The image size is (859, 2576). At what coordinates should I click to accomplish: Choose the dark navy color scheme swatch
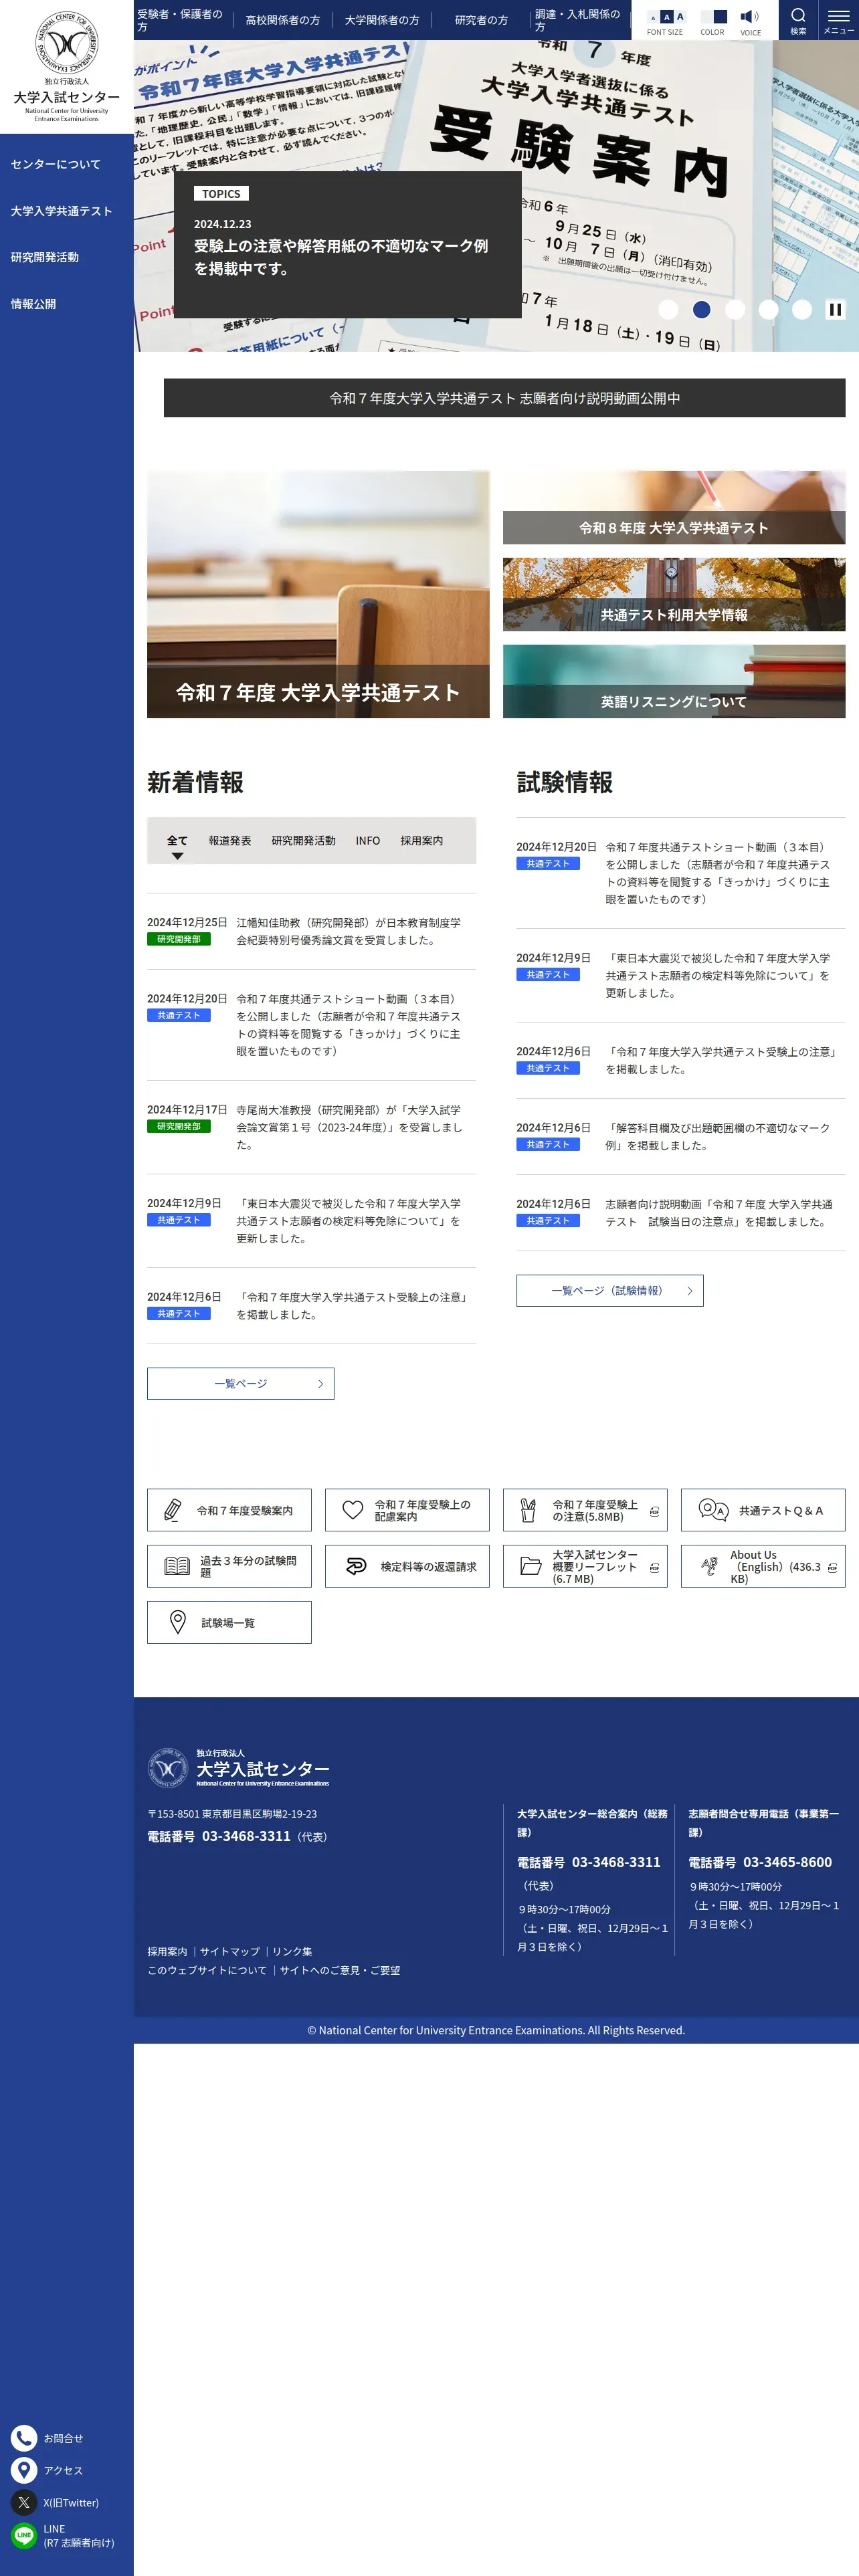(x=719, y=17)
